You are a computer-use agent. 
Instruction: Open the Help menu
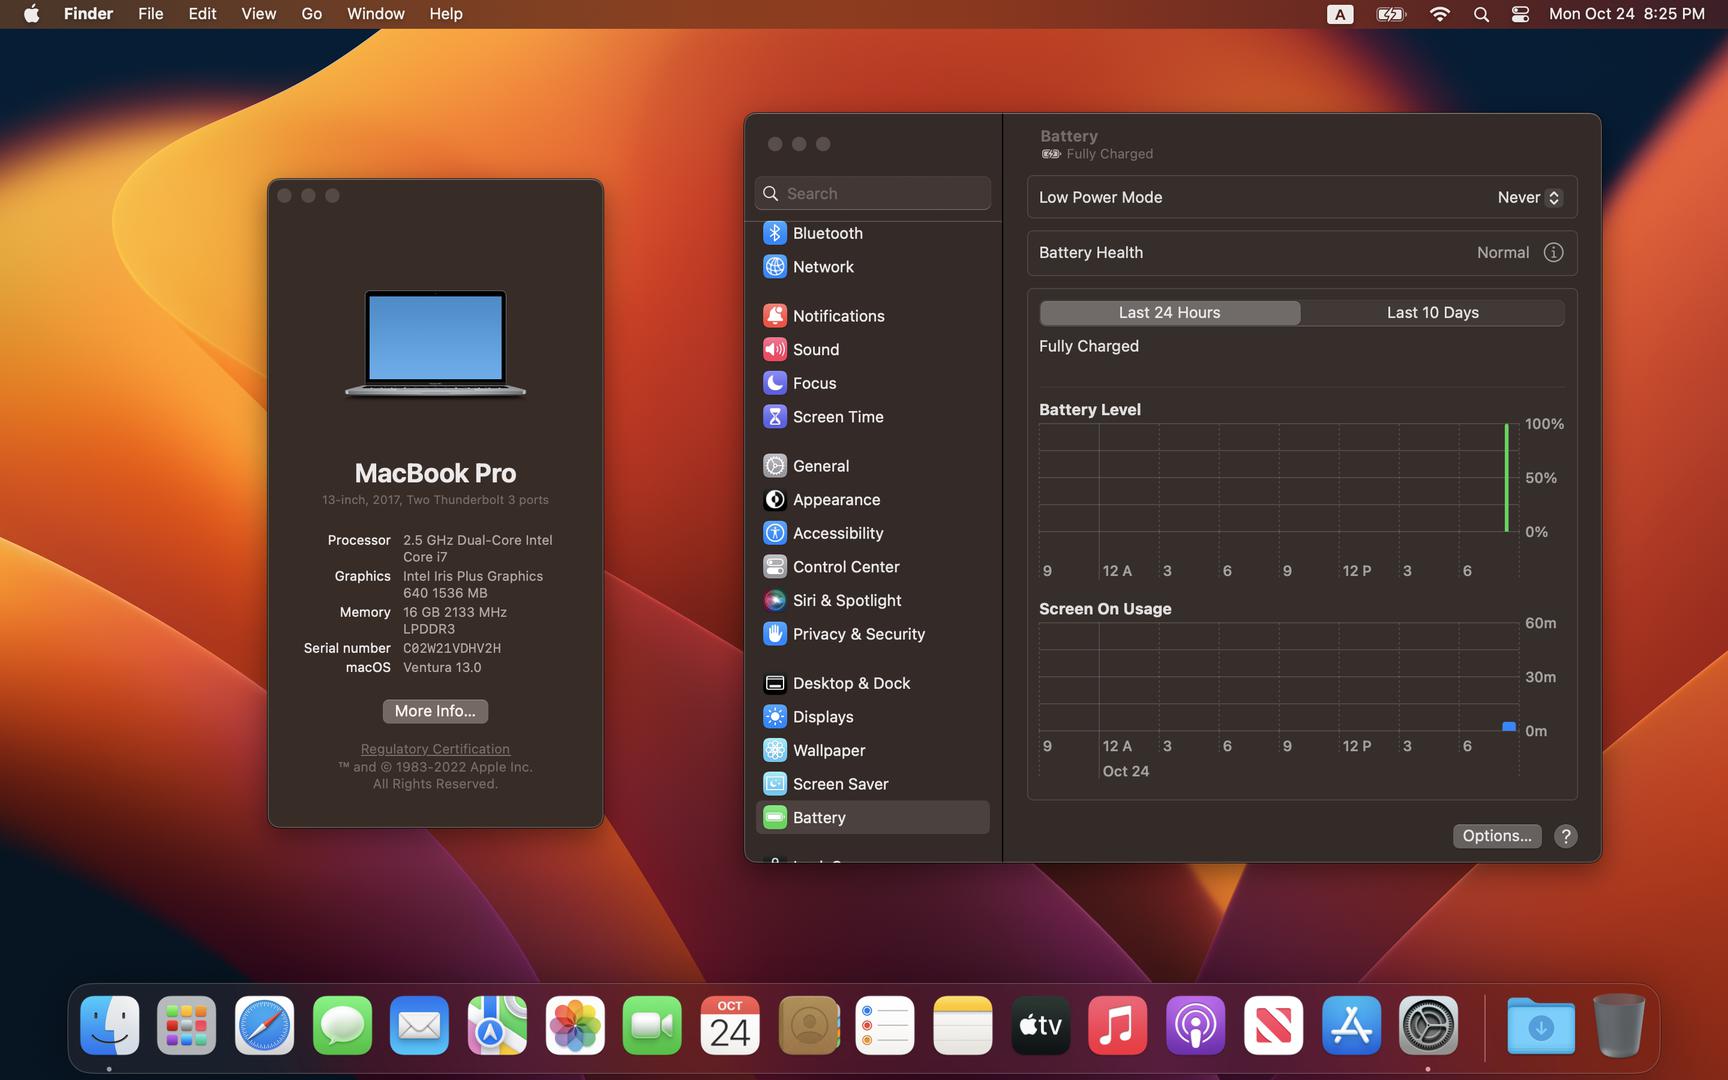(446, 14)
